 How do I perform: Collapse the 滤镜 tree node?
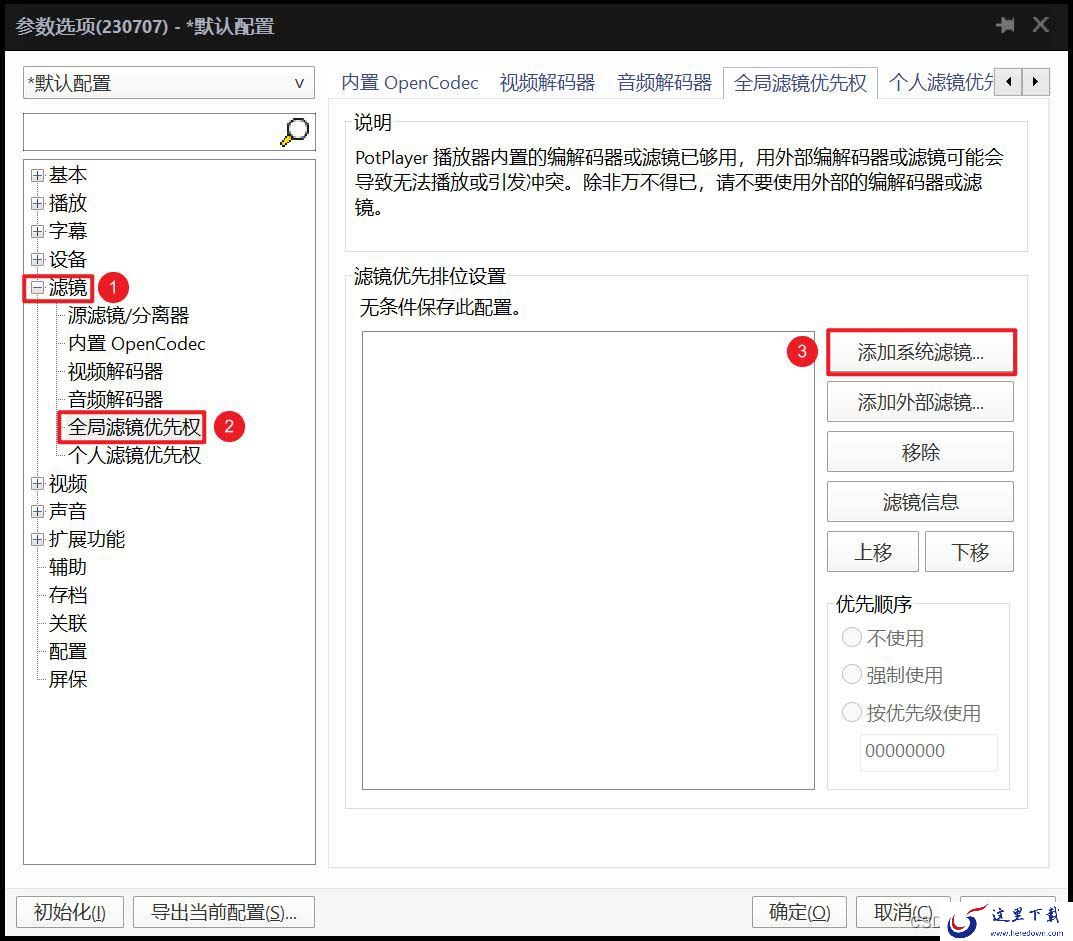tap(38, 287)
